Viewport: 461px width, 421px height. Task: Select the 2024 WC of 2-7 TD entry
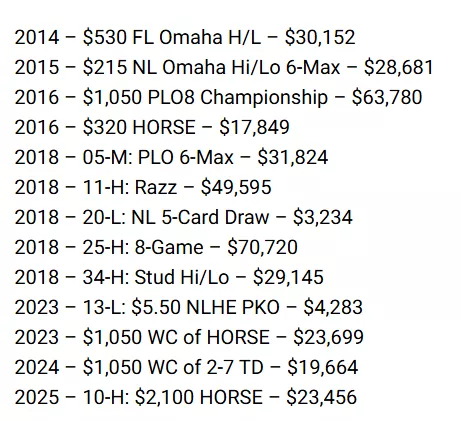(x=186, y=367)
